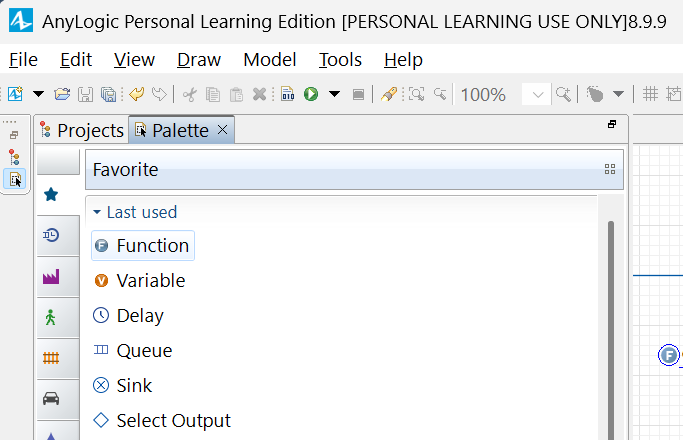683x440 pixels.
Task: Open the View menu
Action: (x=134, y=60)
